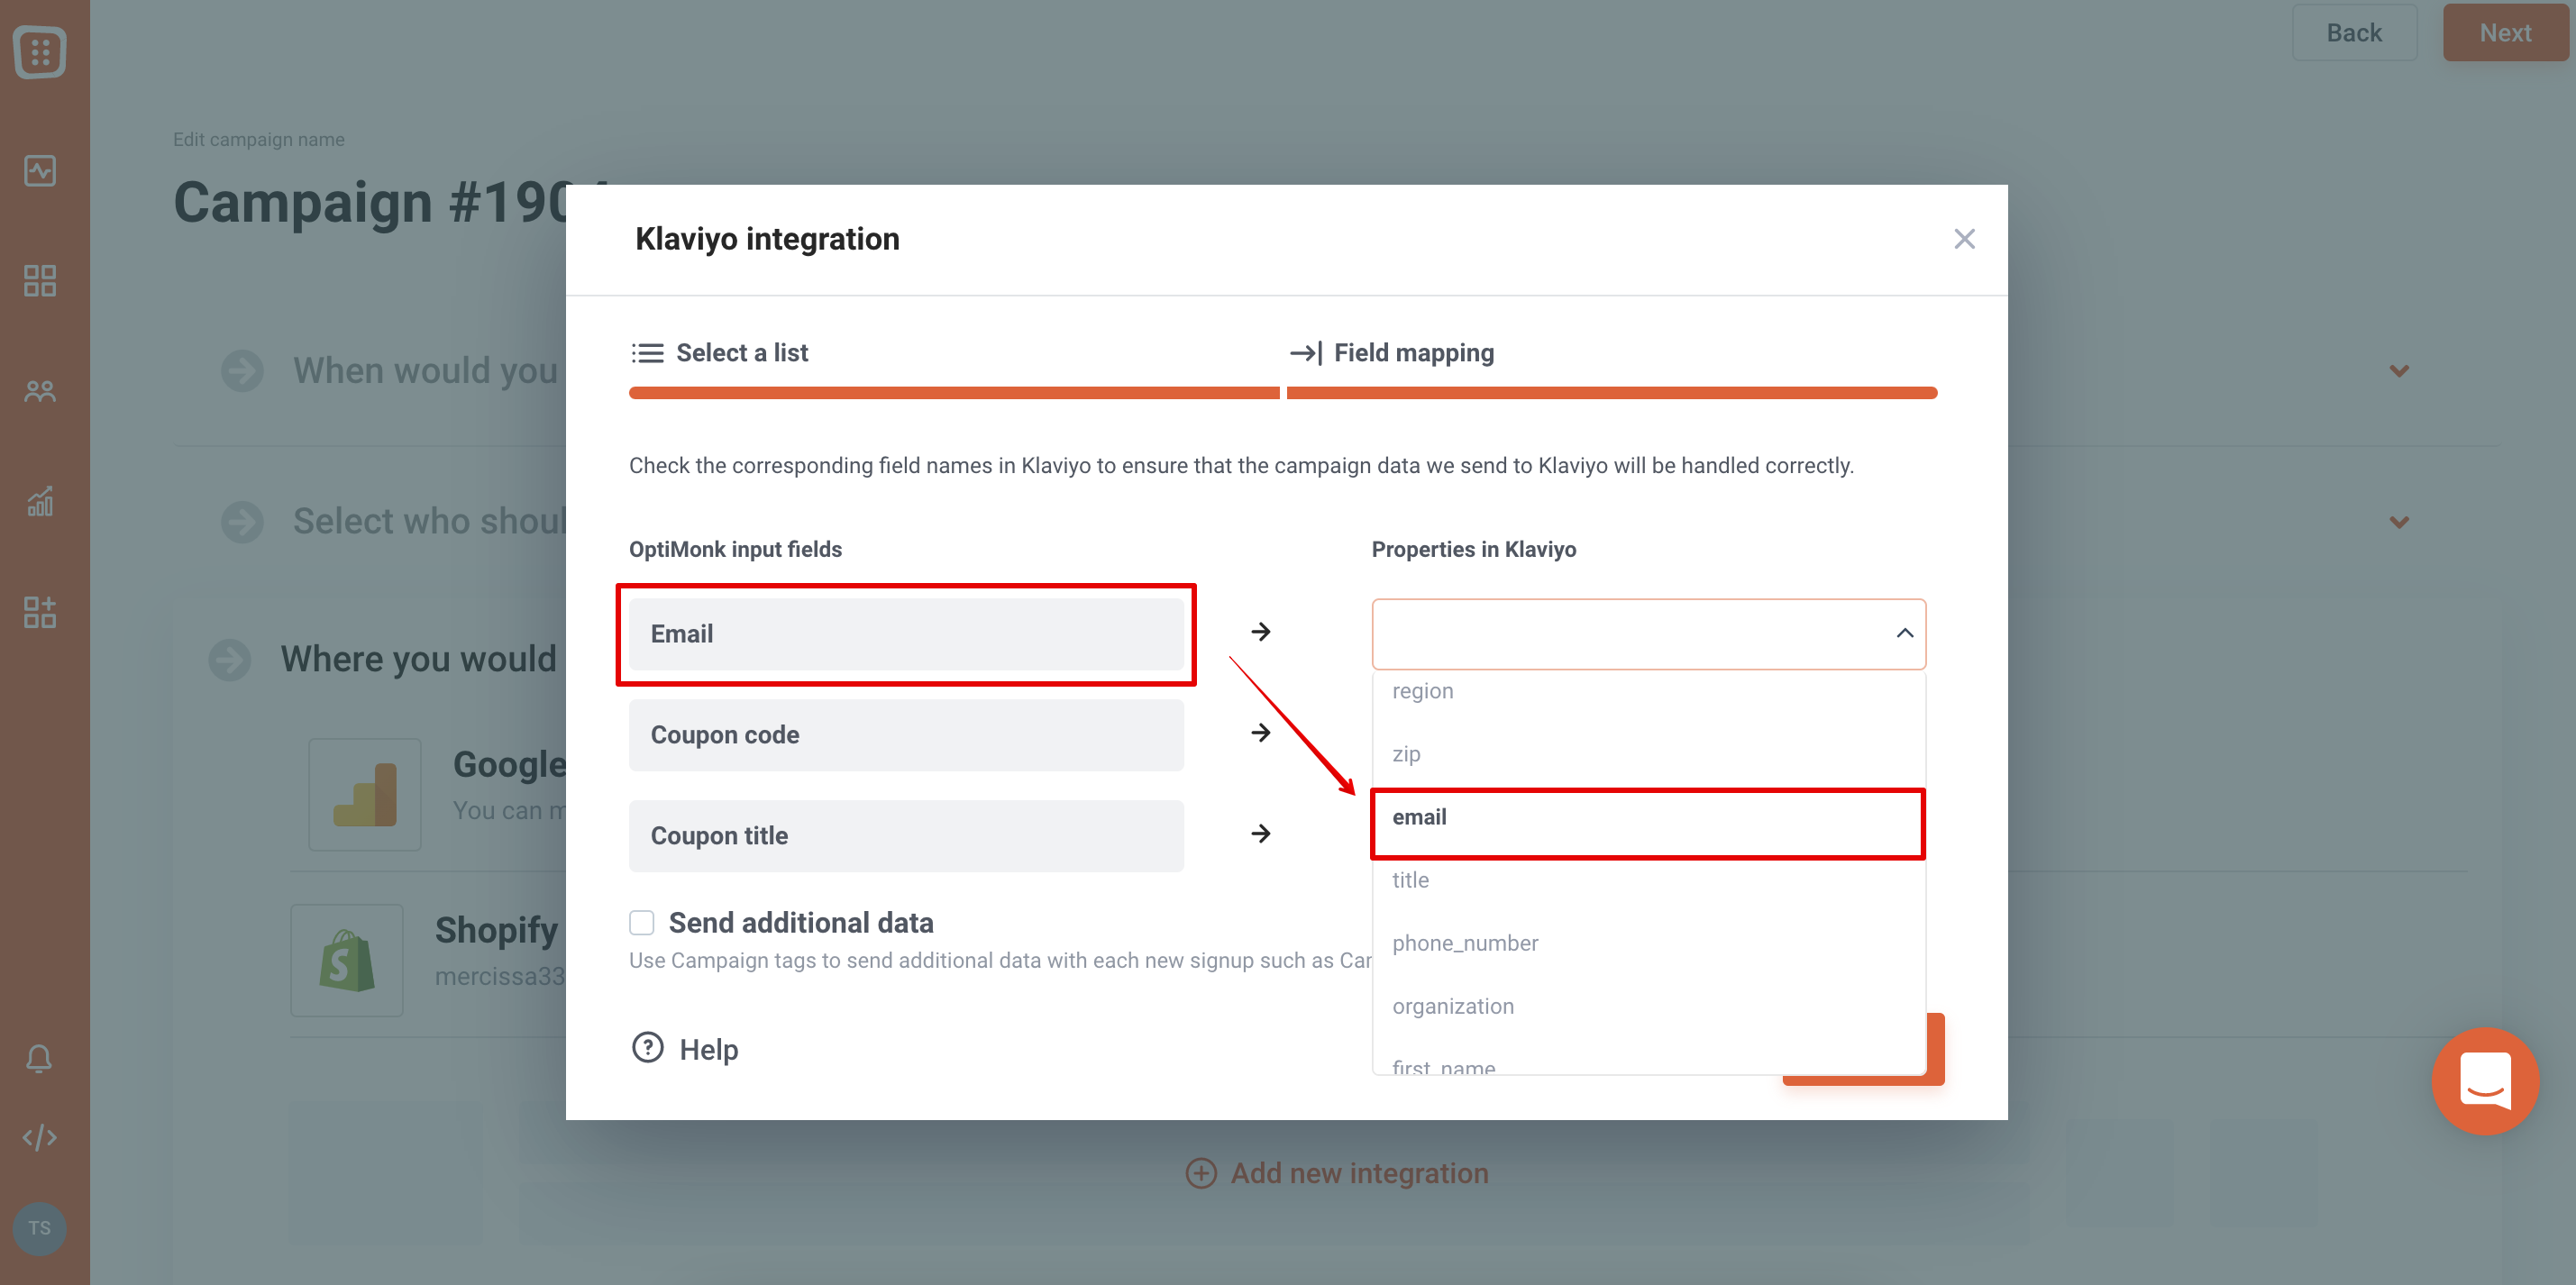Open the Properties in Klaviyo dropdown
2576x1285 pixels.
(1648, 633)
